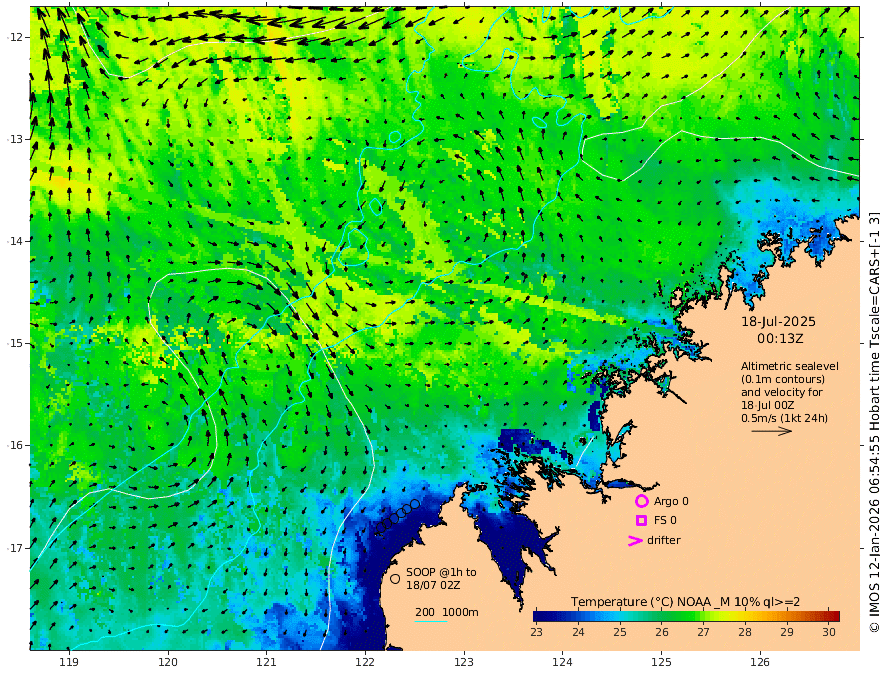Click the magenta Argo circle legend marker
The height and width of the screenshot is (680, 880).
click(641, 501)
